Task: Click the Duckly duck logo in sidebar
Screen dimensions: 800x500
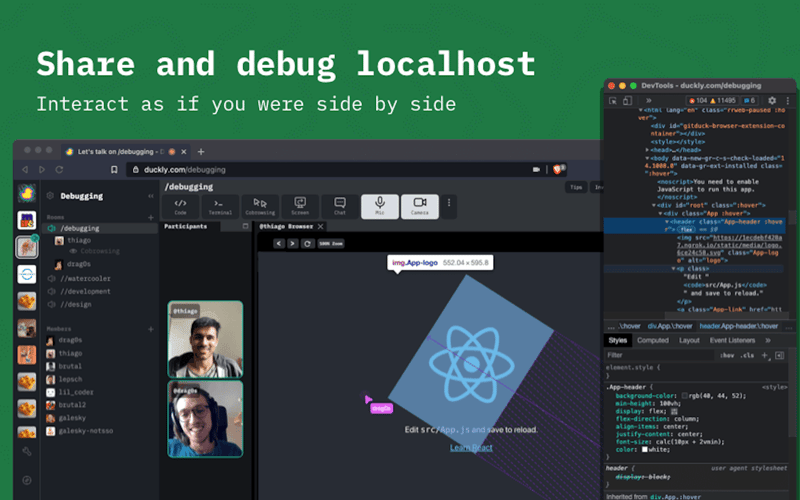Action: [x=27, y=193]
